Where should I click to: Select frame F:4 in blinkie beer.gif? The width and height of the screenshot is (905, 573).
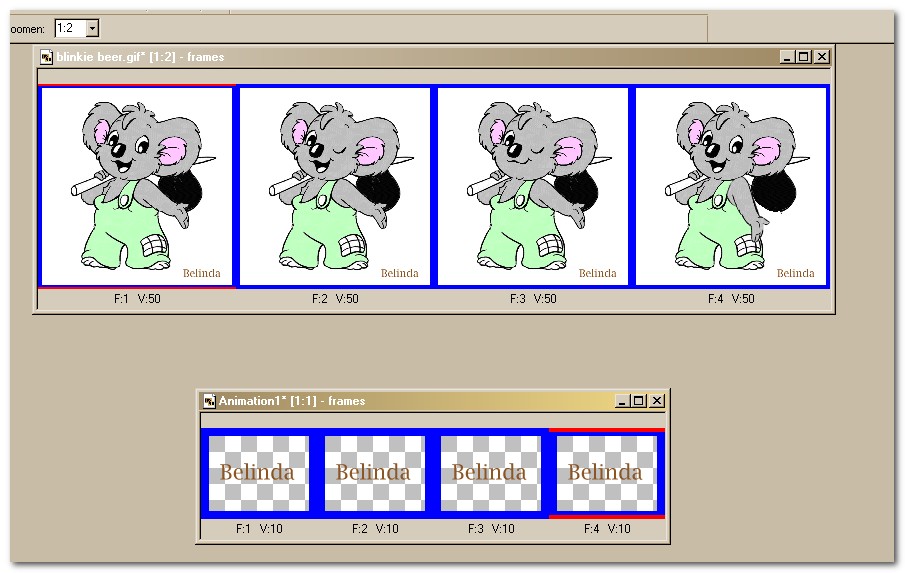pyautogui.click(x=731, y=186)
